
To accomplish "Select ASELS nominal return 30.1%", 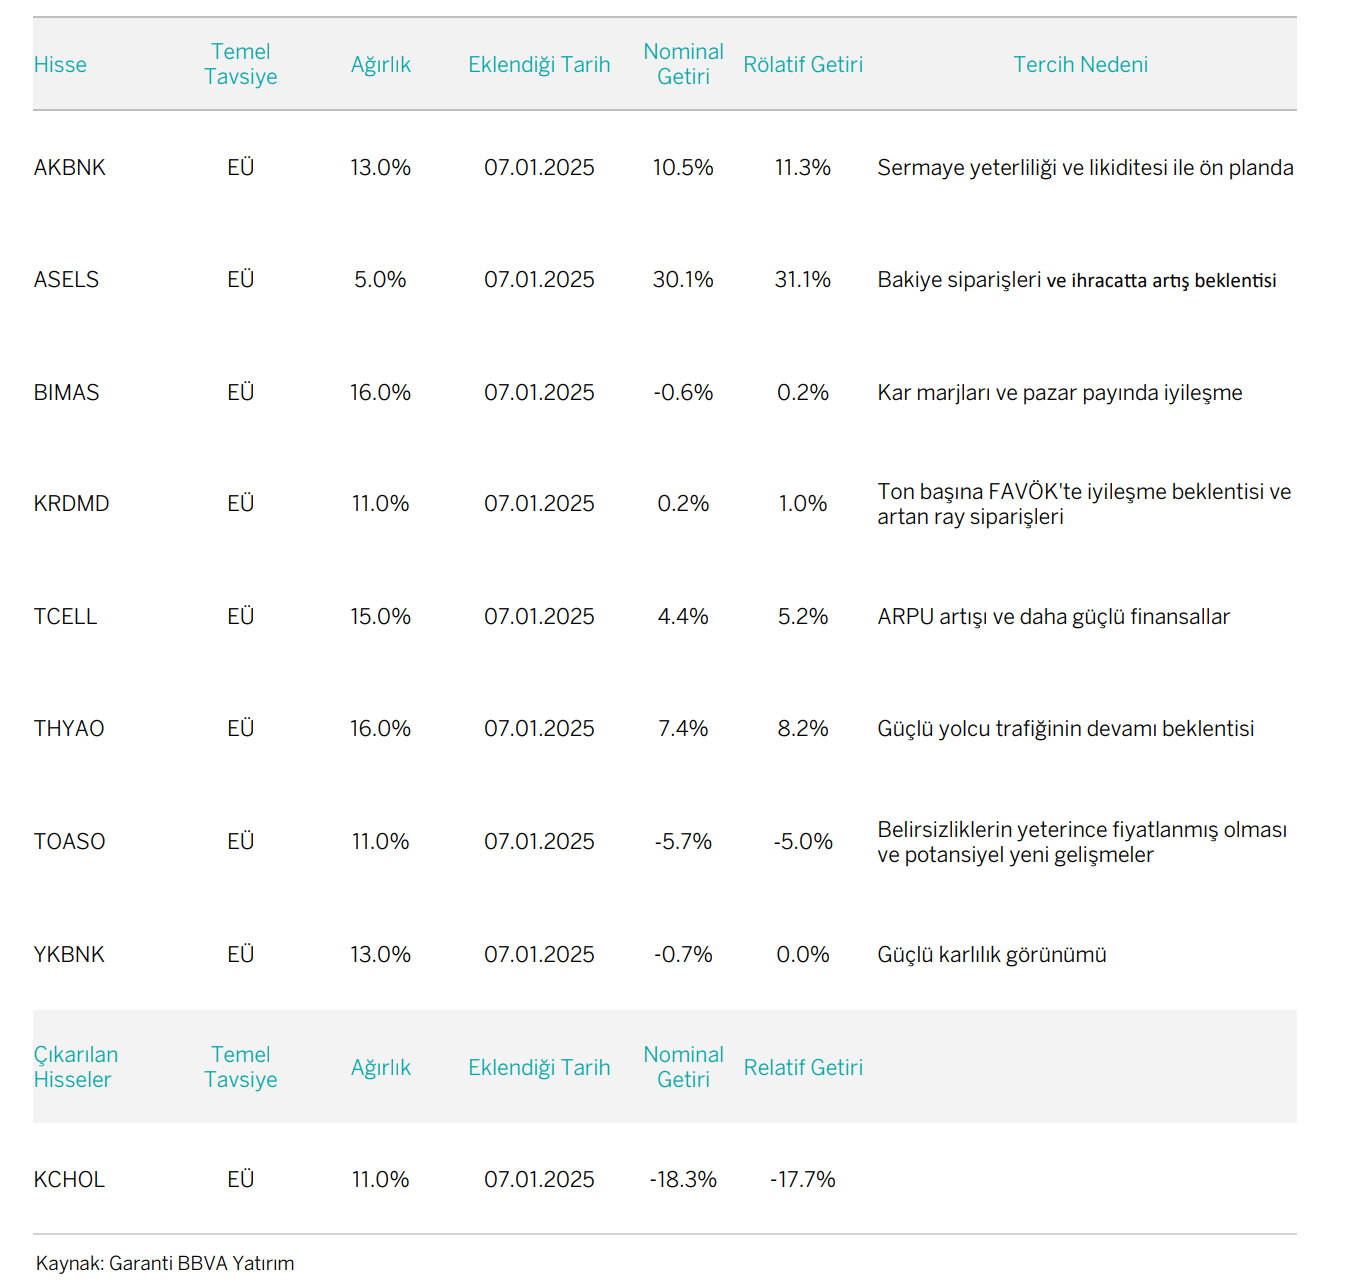I will (x=683, y=280).
